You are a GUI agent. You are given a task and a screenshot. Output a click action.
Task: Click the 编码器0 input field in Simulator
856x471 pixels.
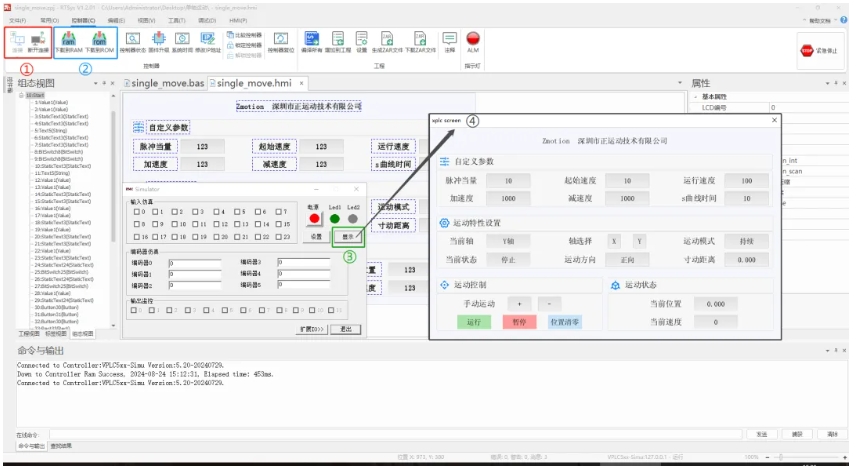point(195,263)
